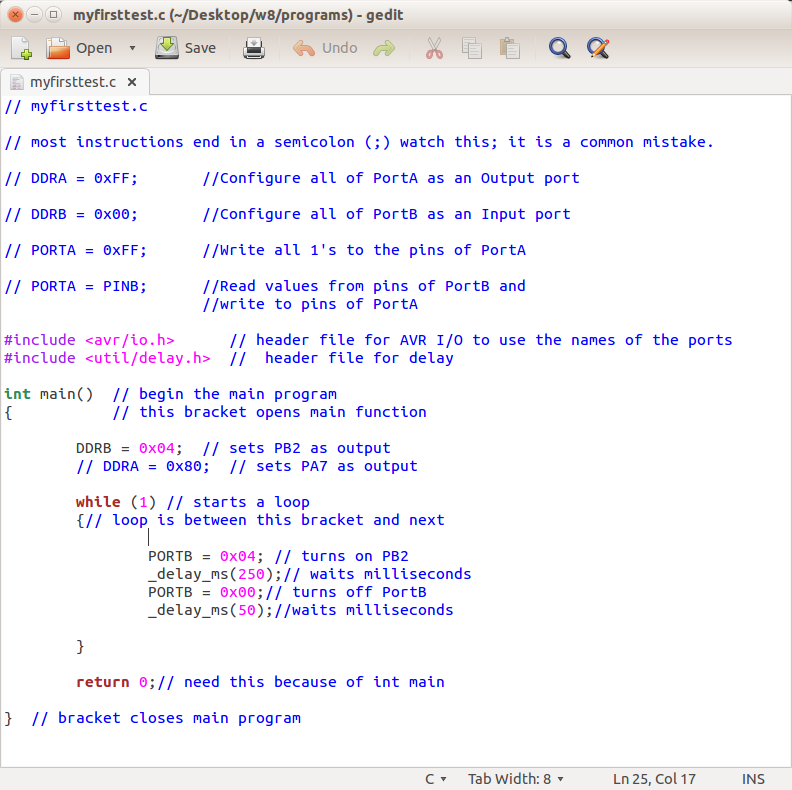Screen dimensions: 792x790
Task: Click the "//write to pins of PortA" comment
Action: (x=310, y=304)
